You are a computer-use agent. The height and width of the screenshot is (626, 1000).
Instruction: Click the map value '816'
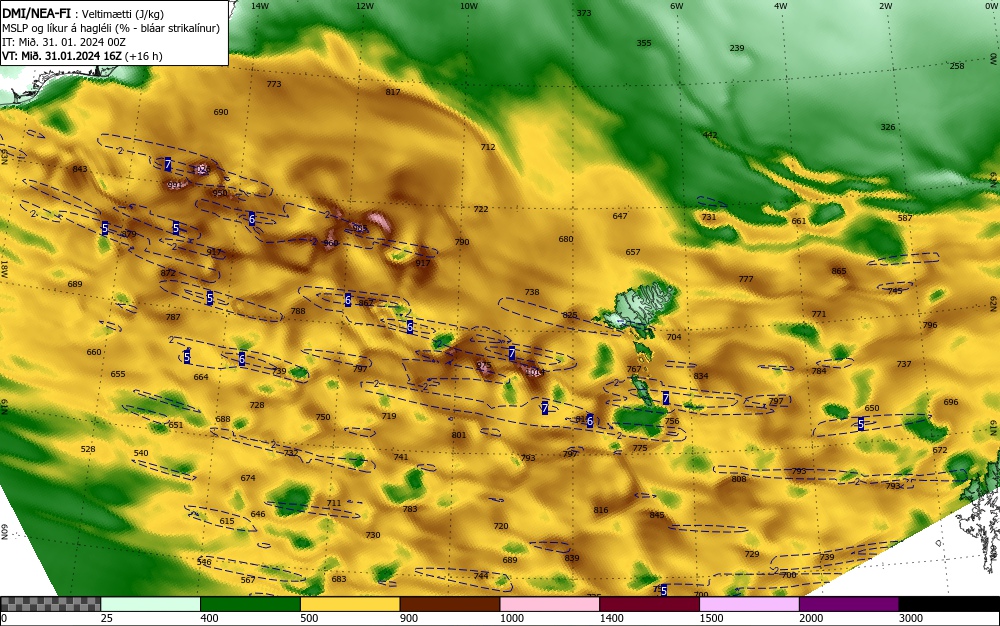tap(601, 510)
